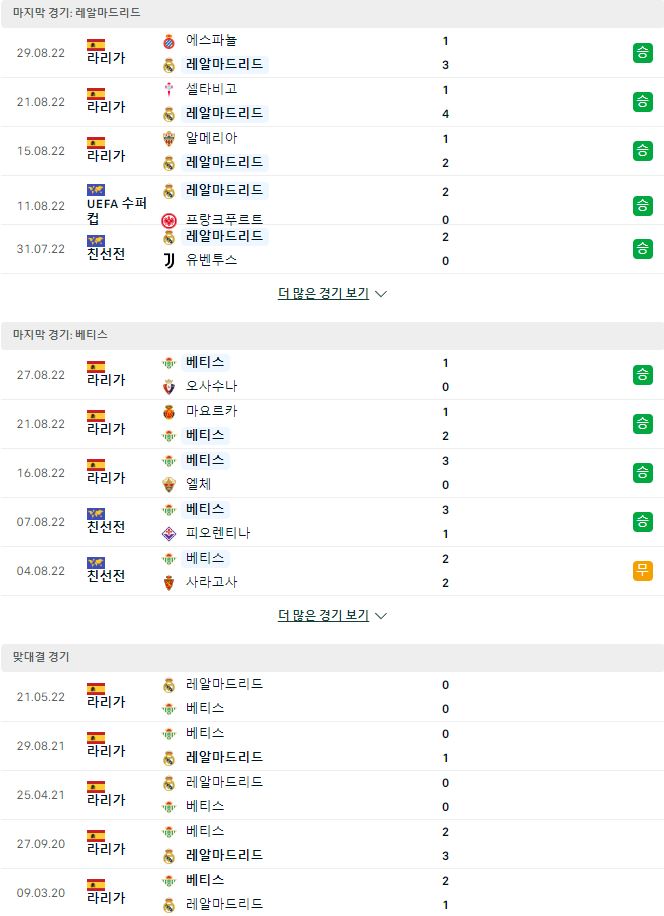Click the Mallorca crest icon
Image resolution: width=664 pixels, height=916 pixels.
169,412
